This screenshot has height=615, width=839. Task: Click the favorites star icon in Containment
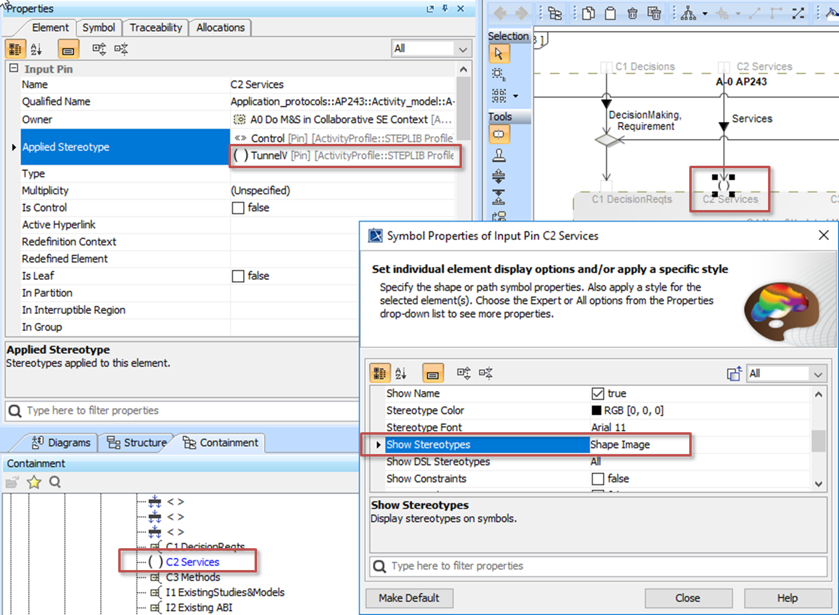point(34,482)
